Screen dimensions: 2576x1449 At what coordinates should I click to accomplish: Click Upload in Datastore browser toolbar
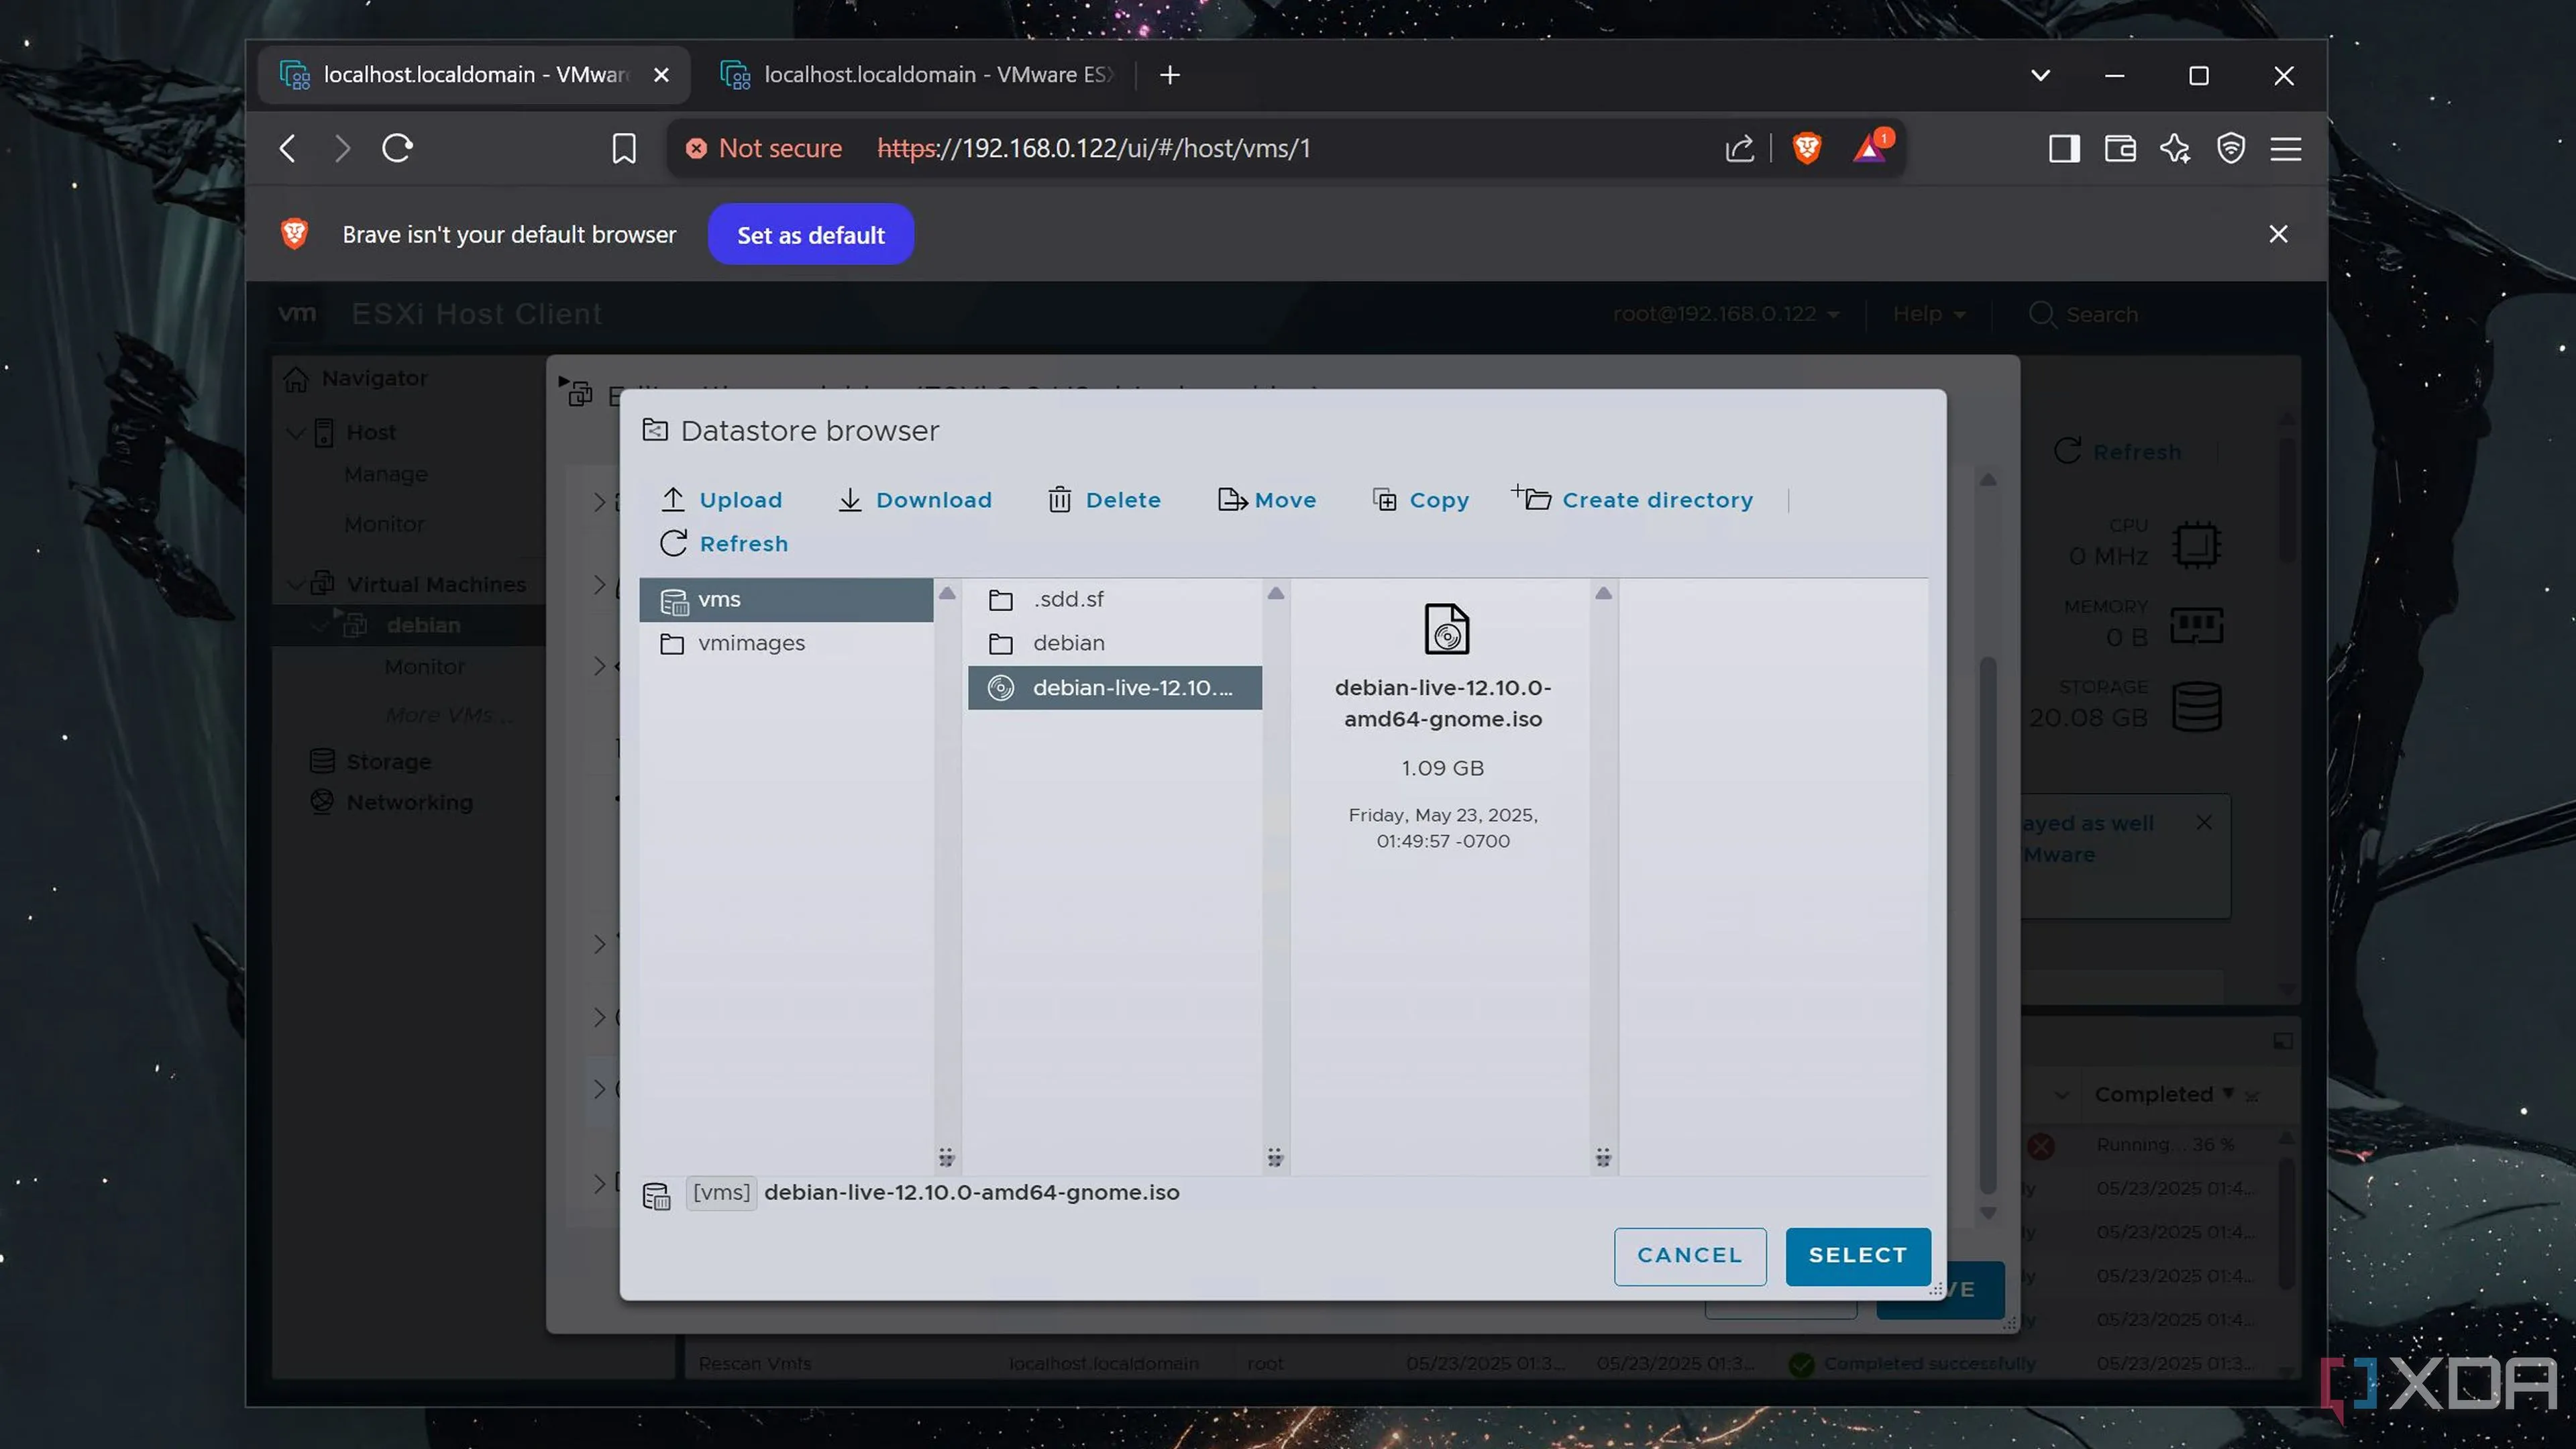click(721, 500)
